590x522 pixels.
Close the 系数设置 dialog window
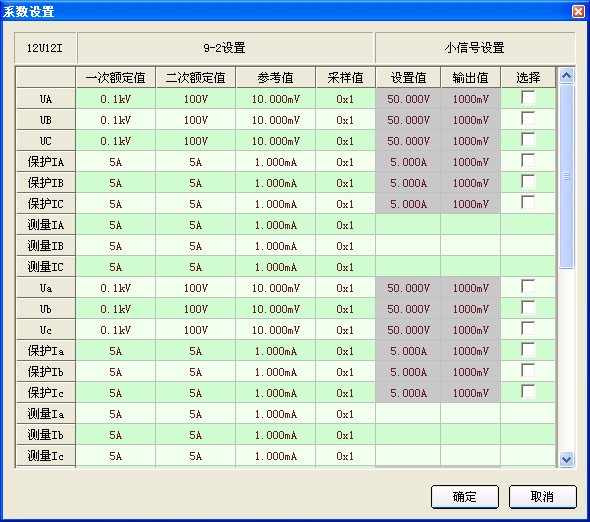(x=578, y=11)
